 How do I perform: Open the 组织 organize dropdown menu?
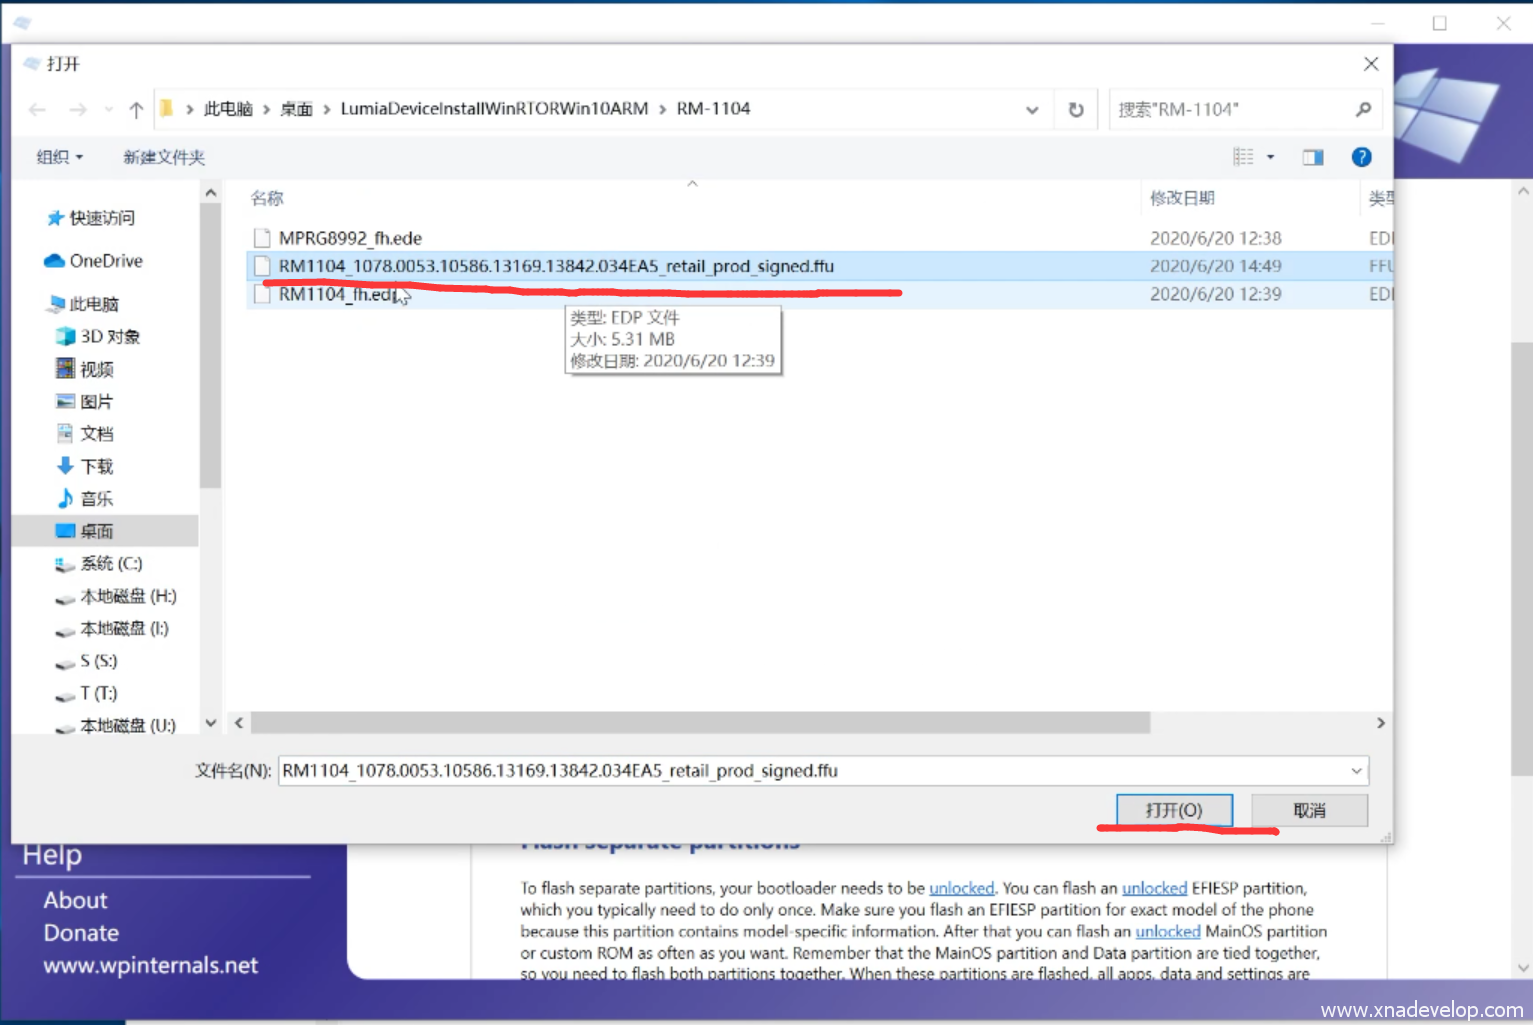(x=59, y=157)
